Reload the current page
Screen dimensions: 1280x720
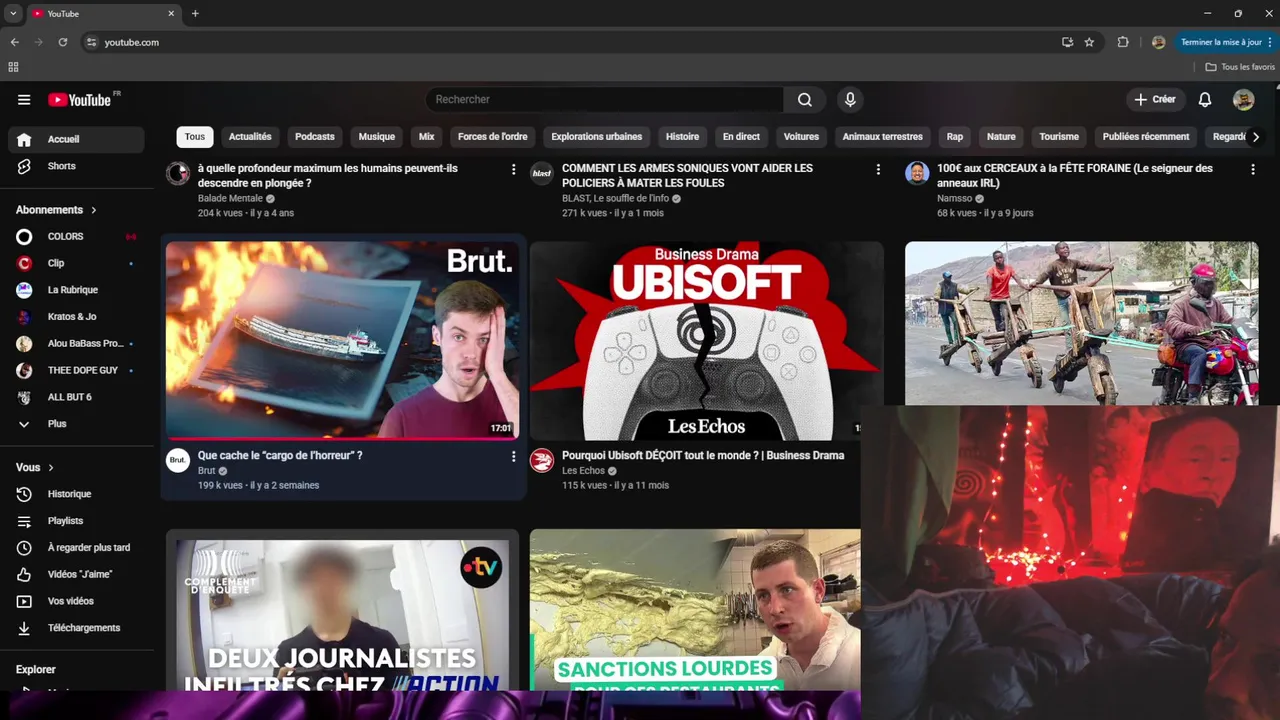[62, 42]
